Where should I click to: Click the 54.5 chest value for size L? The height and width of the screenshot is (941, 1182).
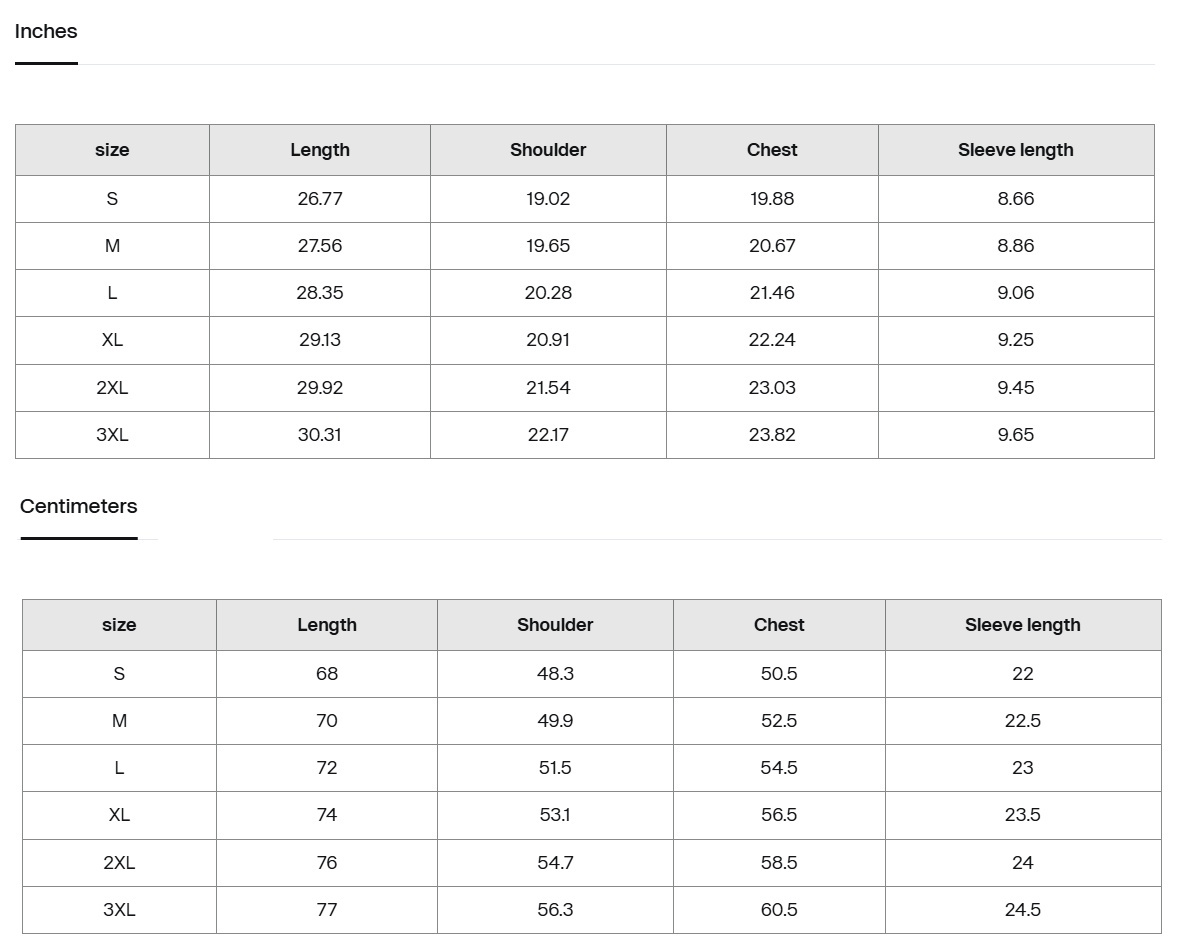click(x=779, y=768)
